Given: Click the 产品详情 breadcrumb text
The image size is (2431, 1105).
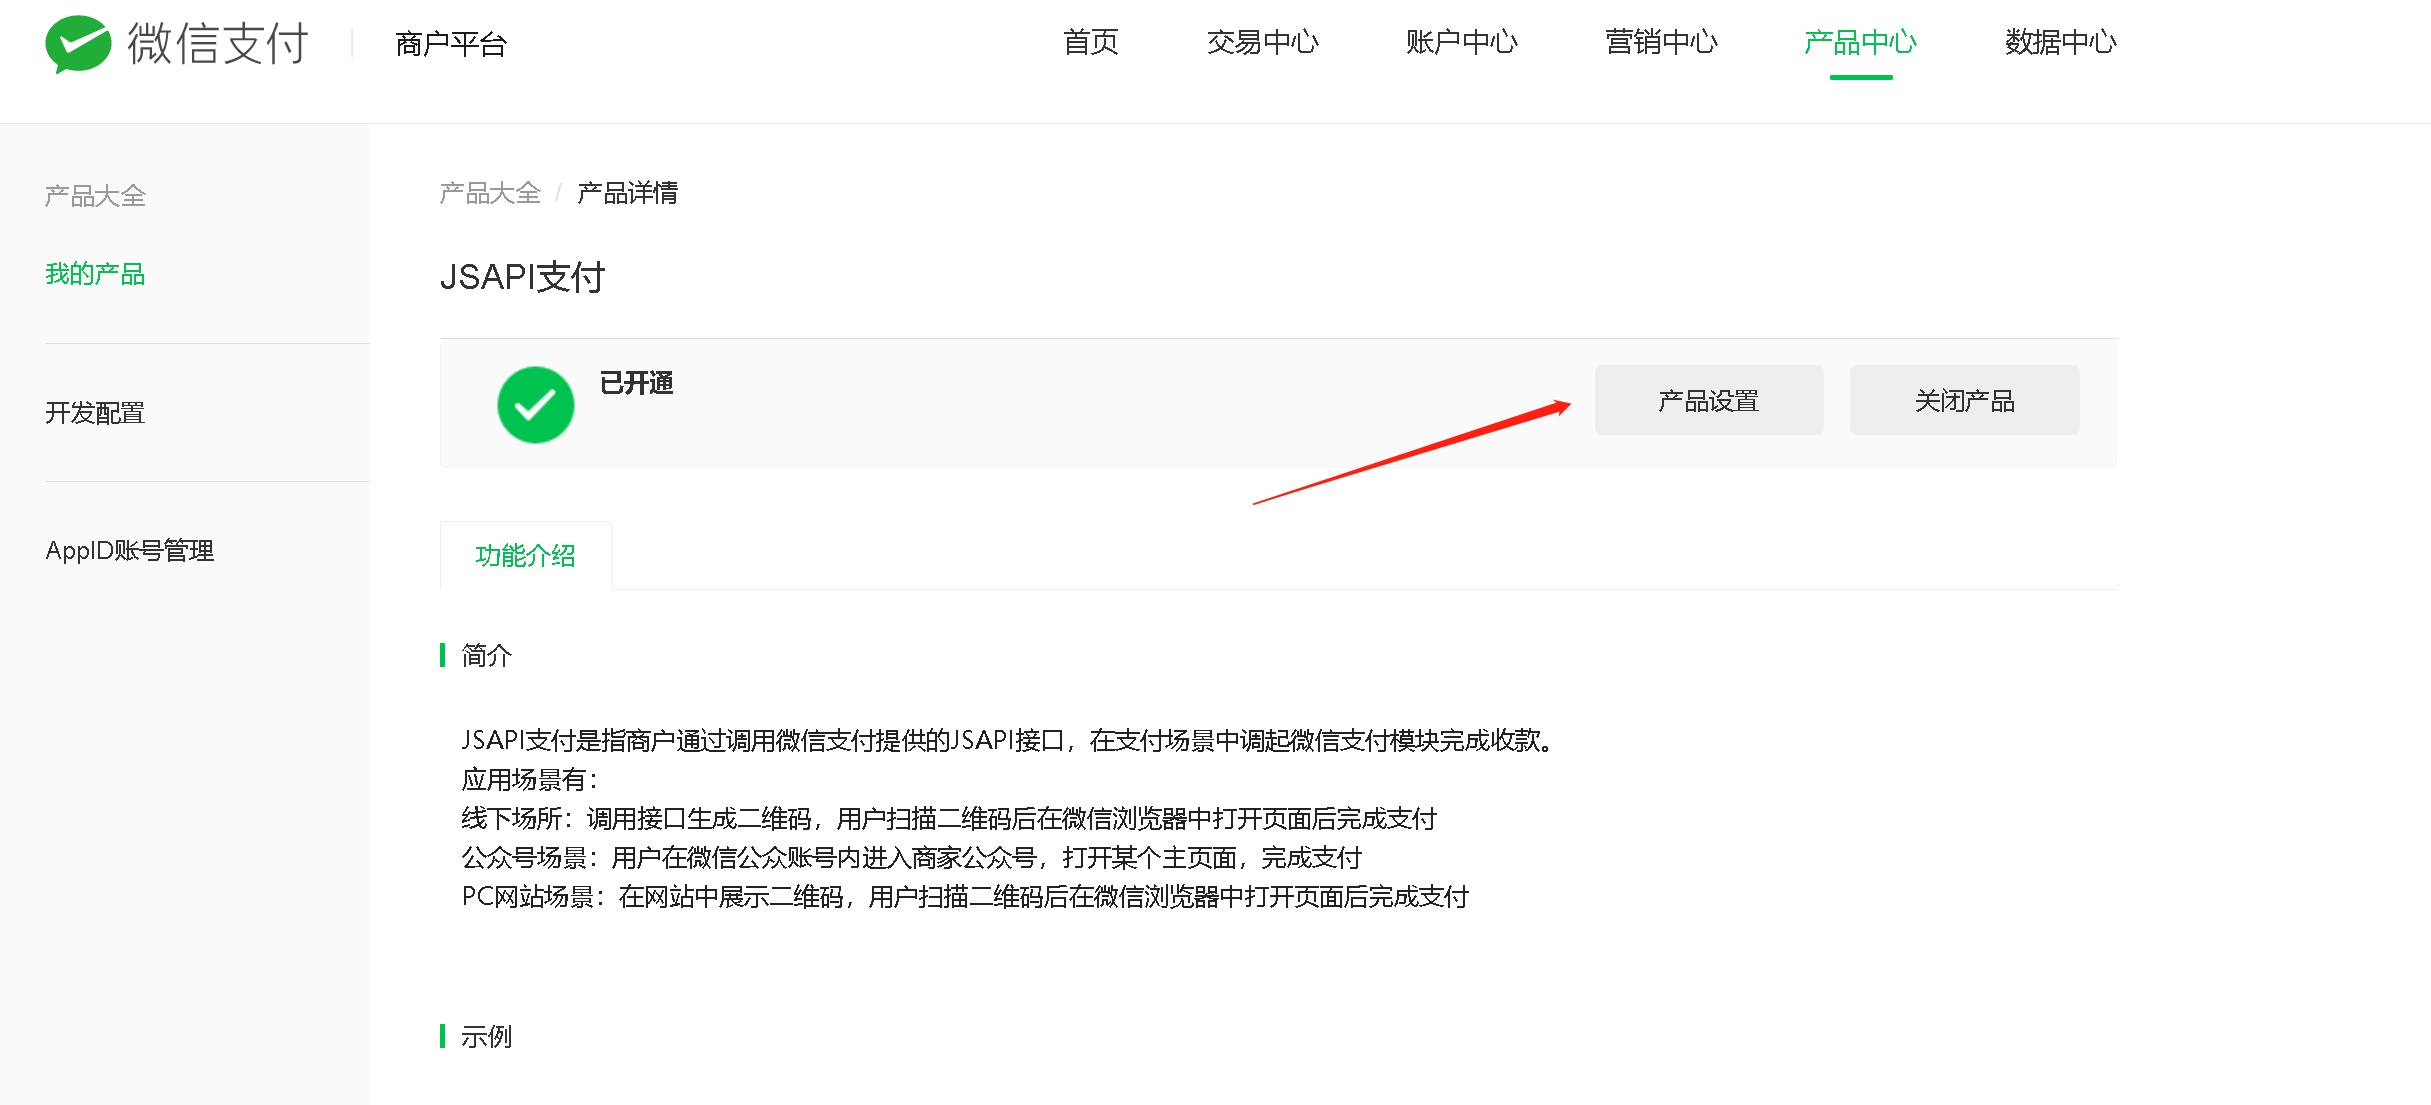Looking at the screenshot, I should point(628,193).
